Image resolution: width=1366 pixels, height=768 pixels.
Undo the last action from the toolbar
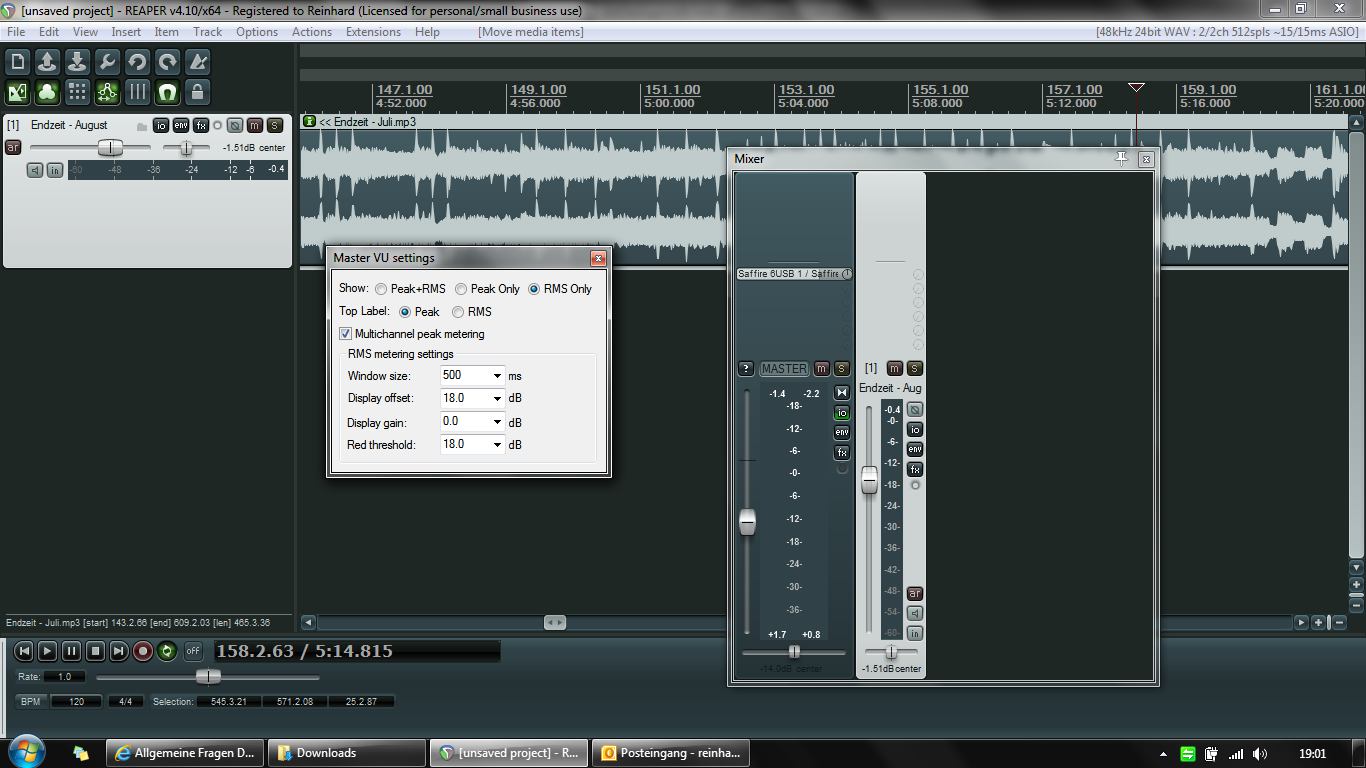pos(137,62)
